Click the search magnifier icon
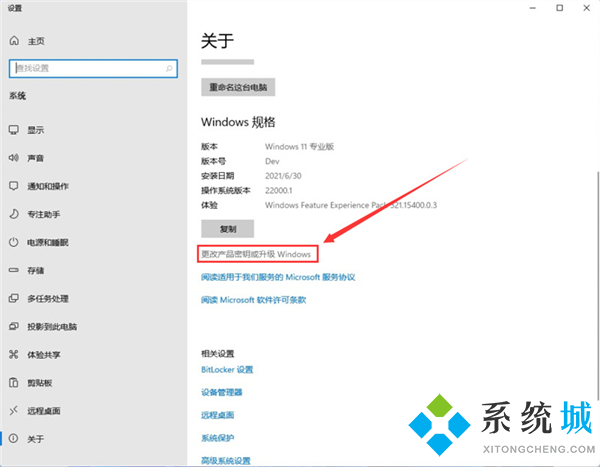Screen dimensions: 600x467 click(x=169, y=69)
